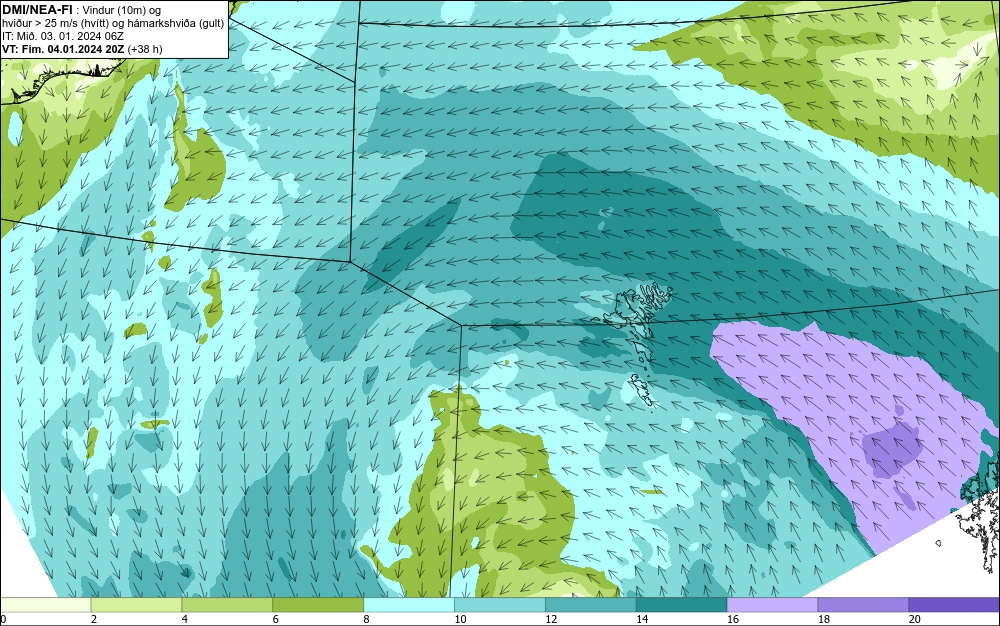Click the aqua 10–12 legend swatch

click(500, 605)
